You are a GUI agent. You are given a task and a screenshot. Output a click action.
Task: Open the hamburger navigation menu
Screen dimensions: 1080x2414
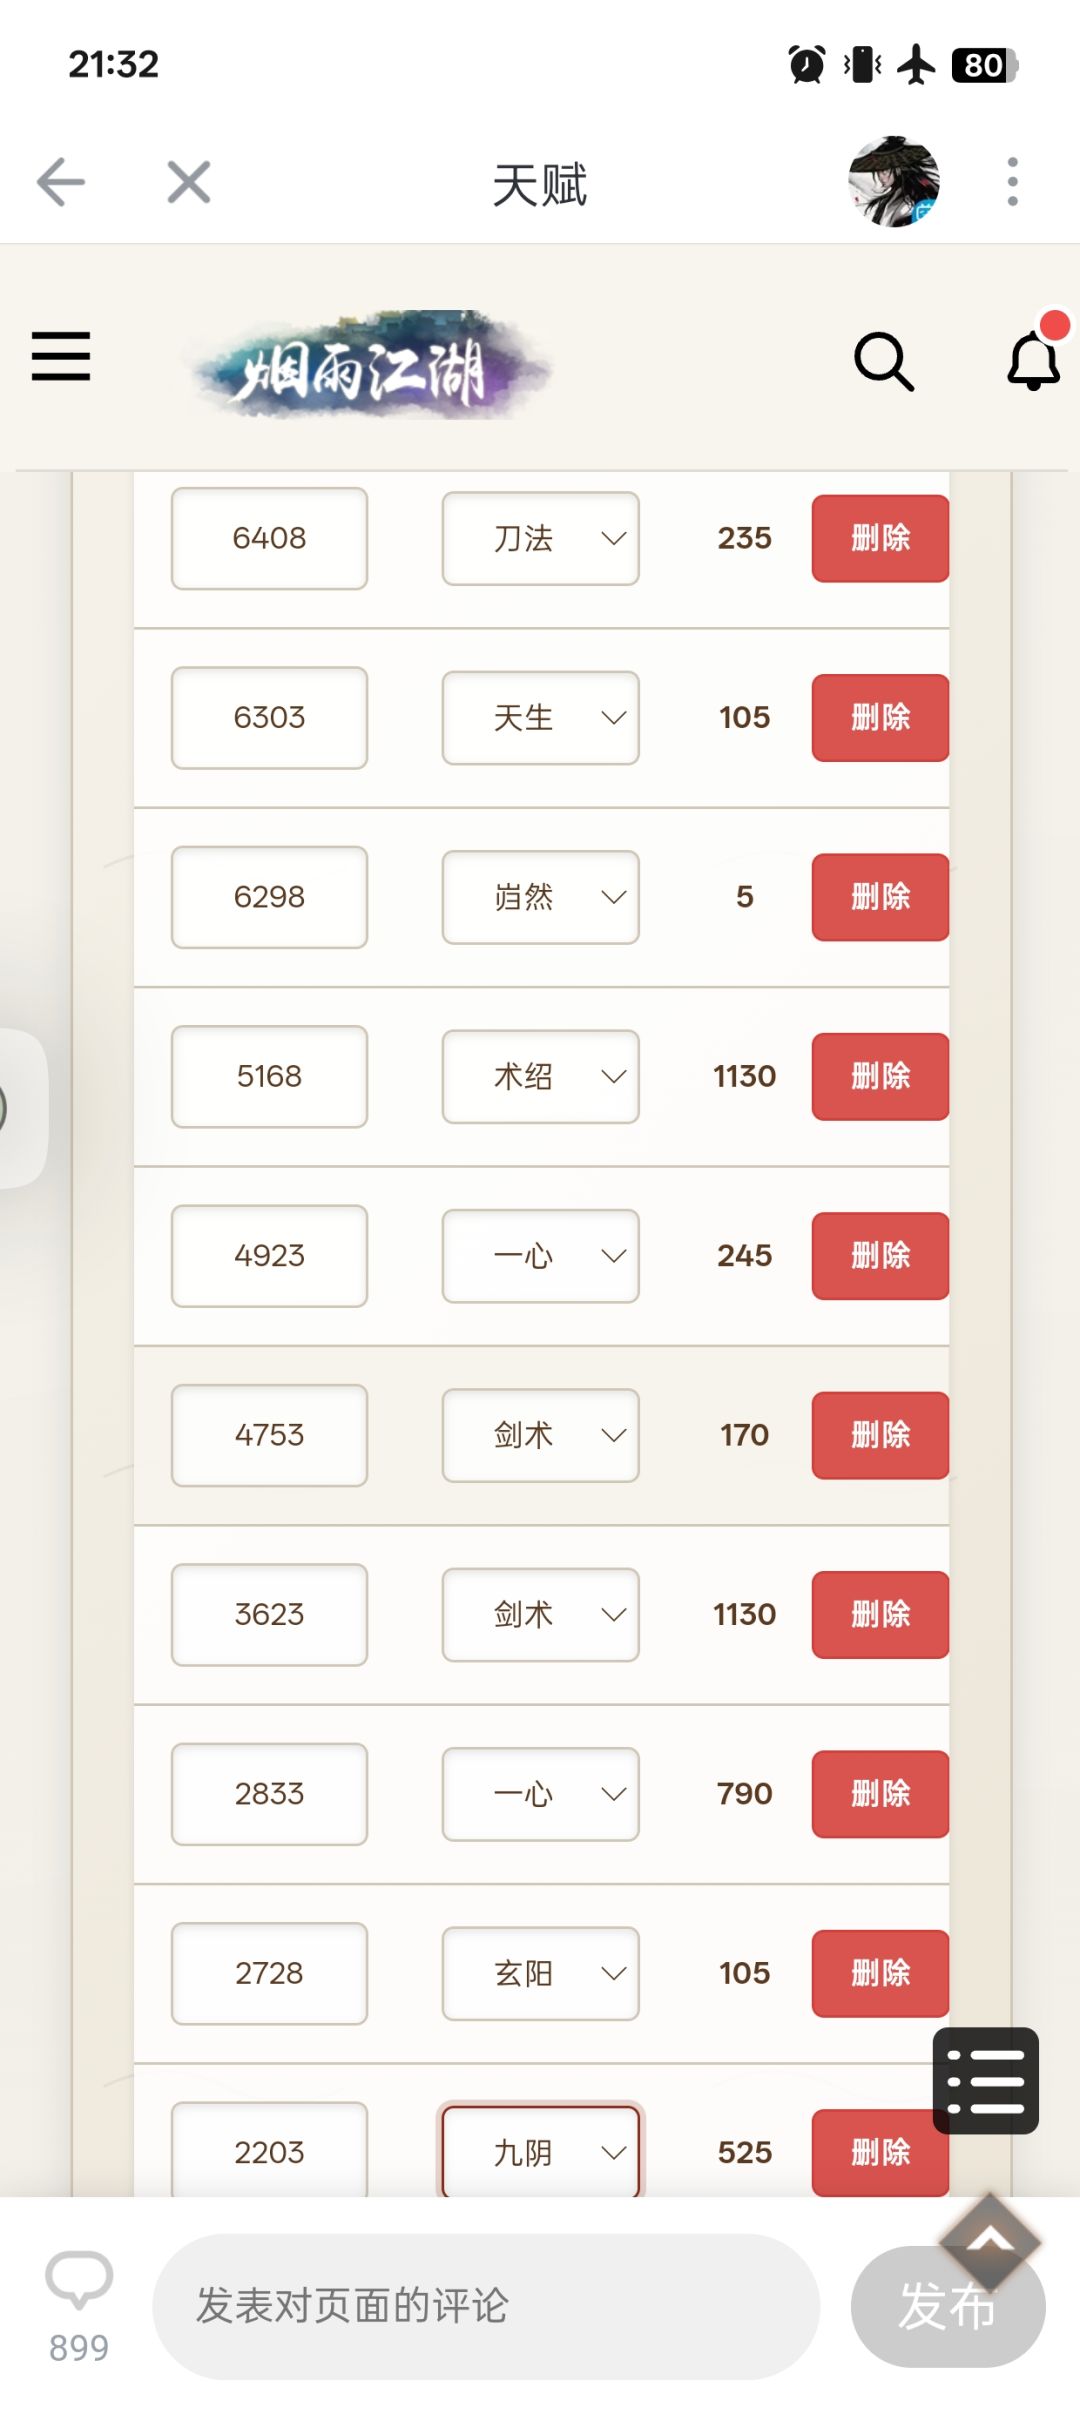tap(61, 357)
